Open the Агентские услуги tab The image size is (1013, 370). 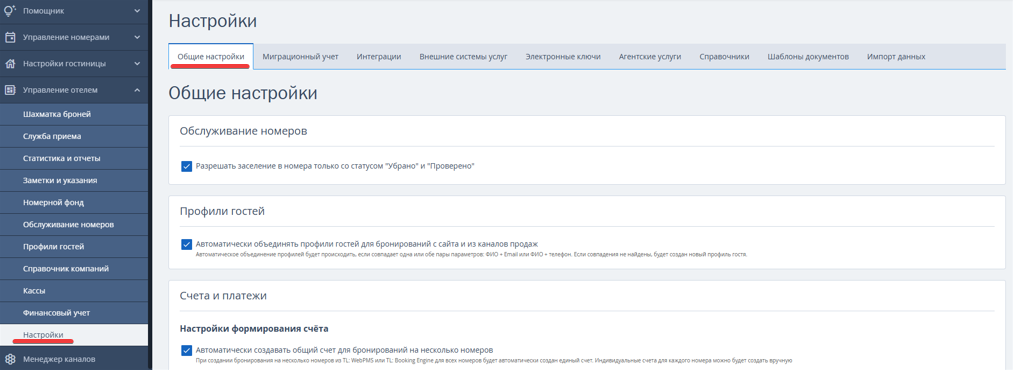coord(650,57)
